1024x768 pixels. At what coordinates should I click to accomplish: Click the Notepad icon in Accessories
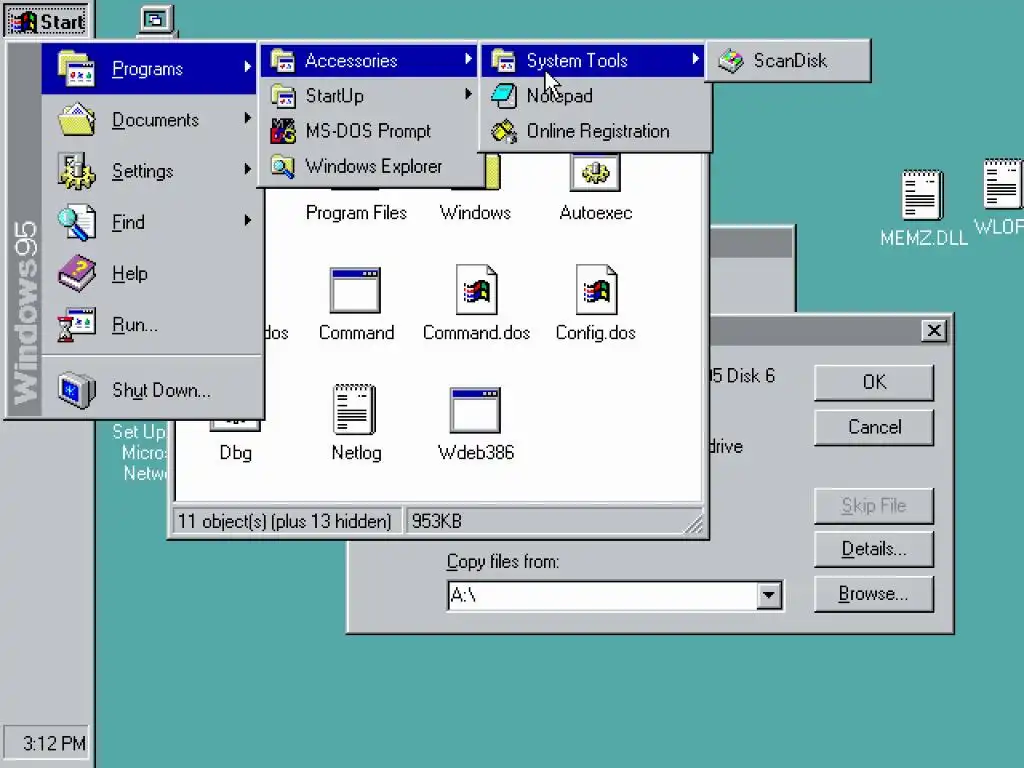tap(504, 96)
